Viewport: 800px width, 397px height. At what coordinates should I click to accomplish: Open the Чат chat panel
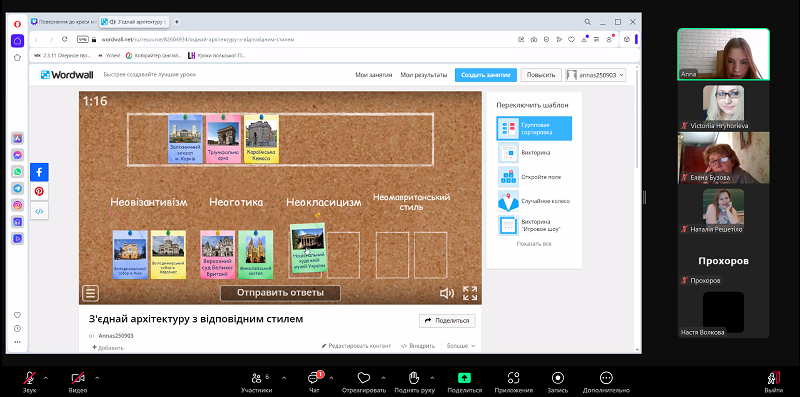(x=314, y=382)
